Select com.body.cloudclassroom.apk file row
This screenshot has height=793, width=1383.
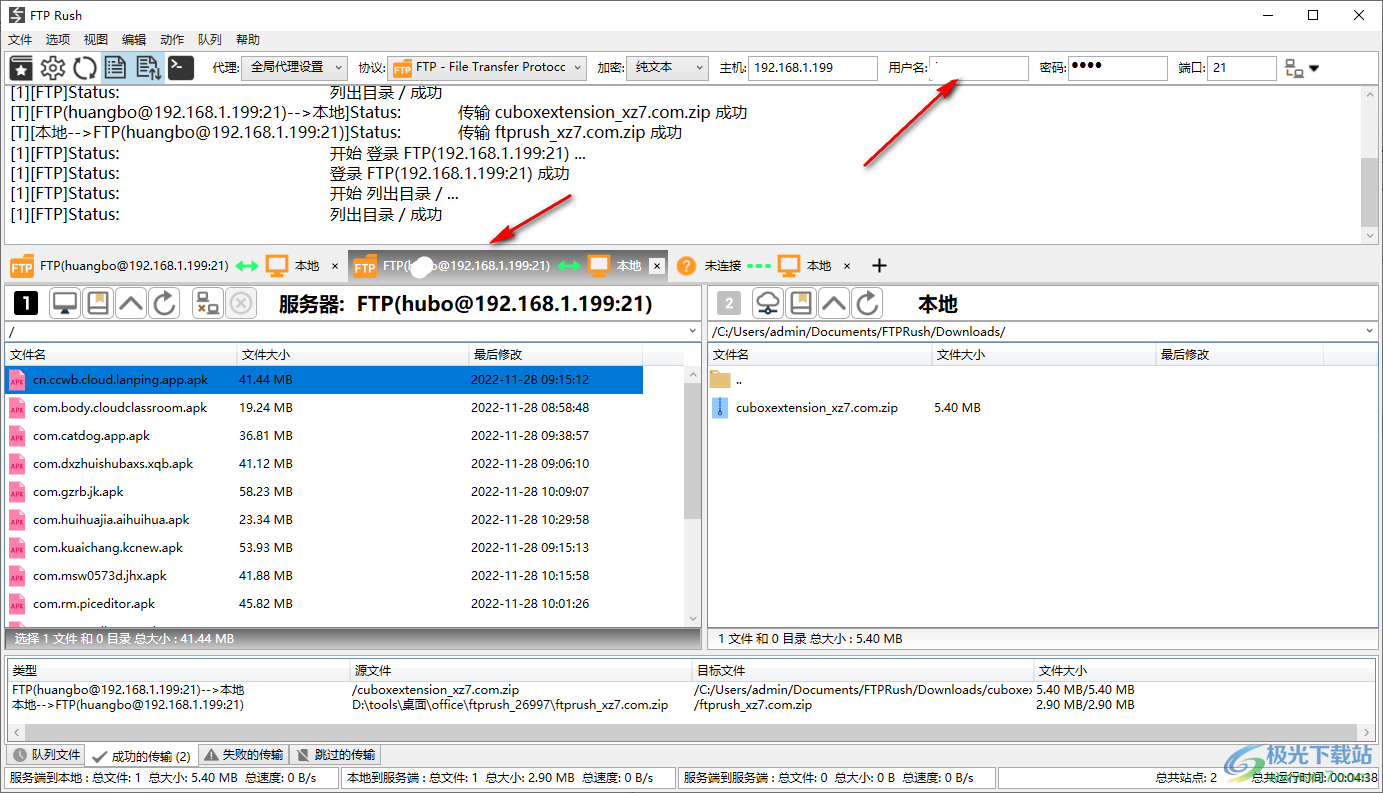coord(324,407)
